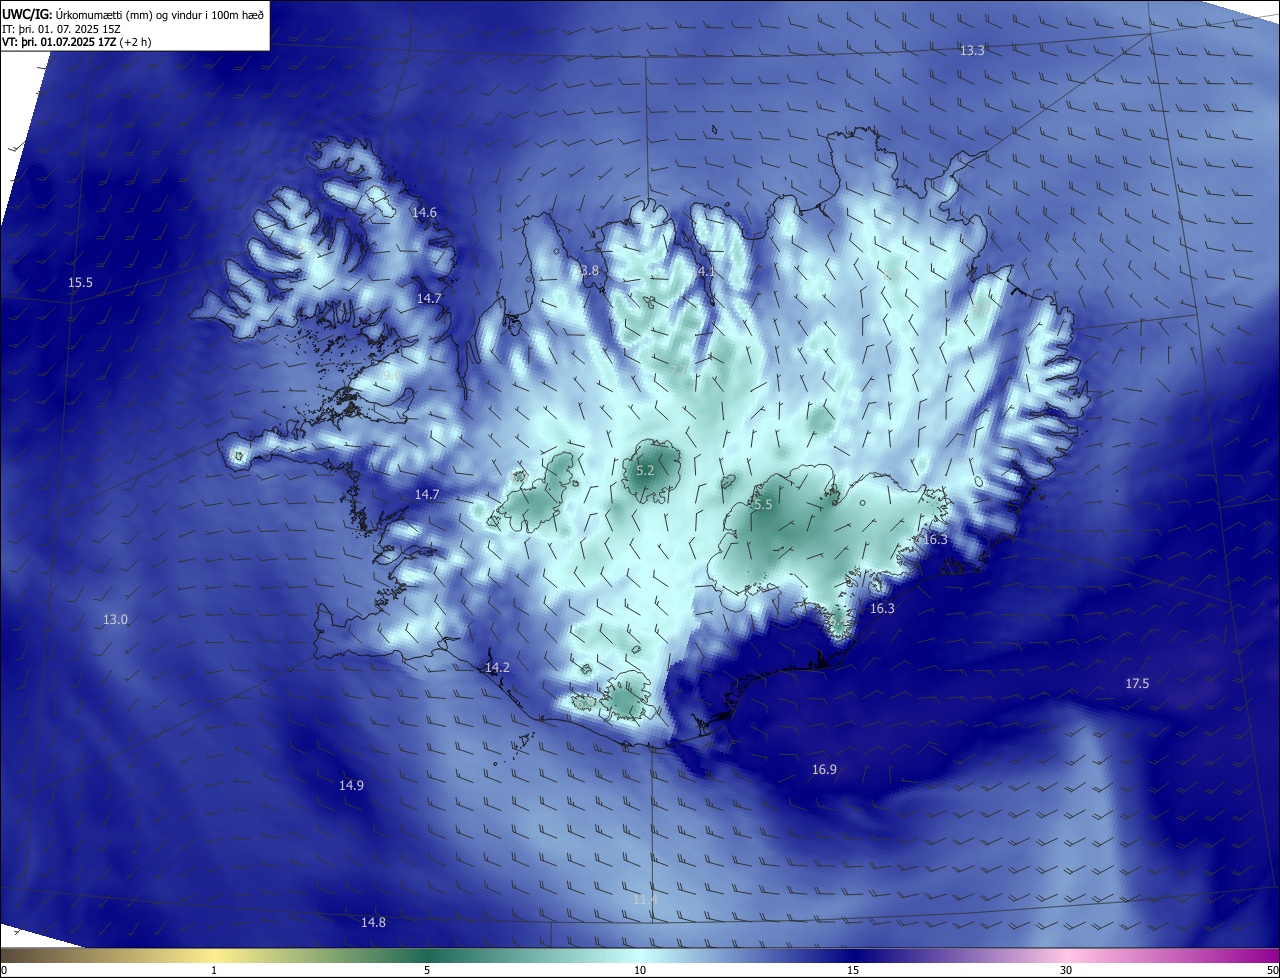Click the legend tick labelled 10
Screen dimensions: 1280x978
[x=640, y=971]
